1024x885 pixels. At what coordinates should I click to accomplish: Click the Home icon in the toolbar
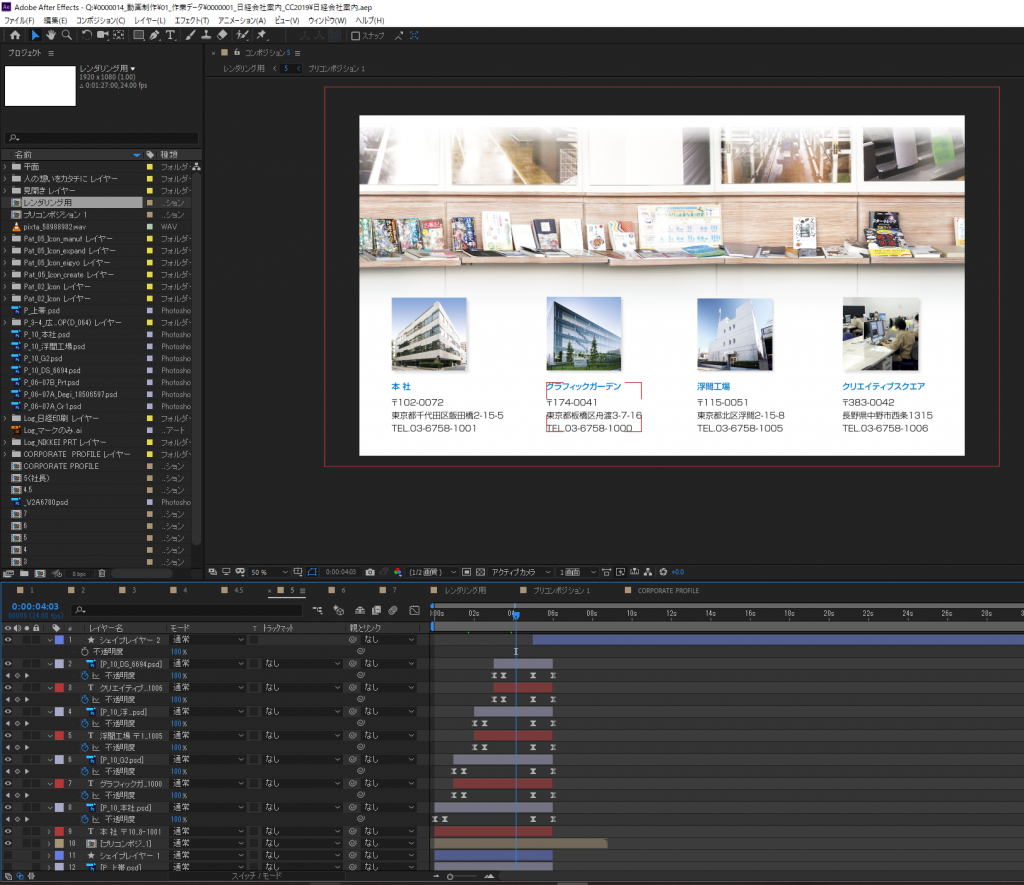pos(15,35)
